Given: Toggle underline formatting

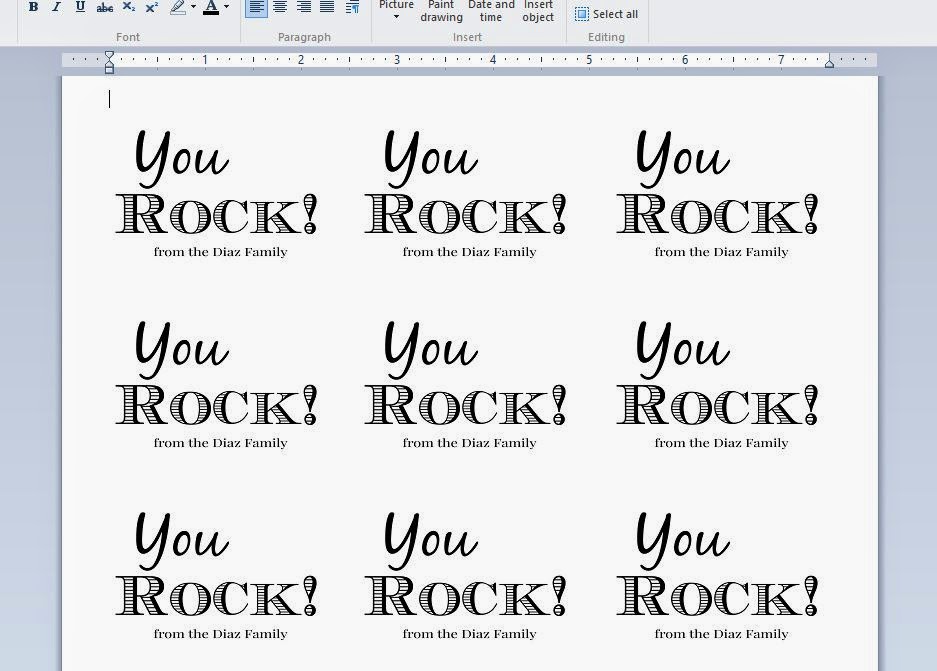Looking at the screenshot, I should point(80,7).
